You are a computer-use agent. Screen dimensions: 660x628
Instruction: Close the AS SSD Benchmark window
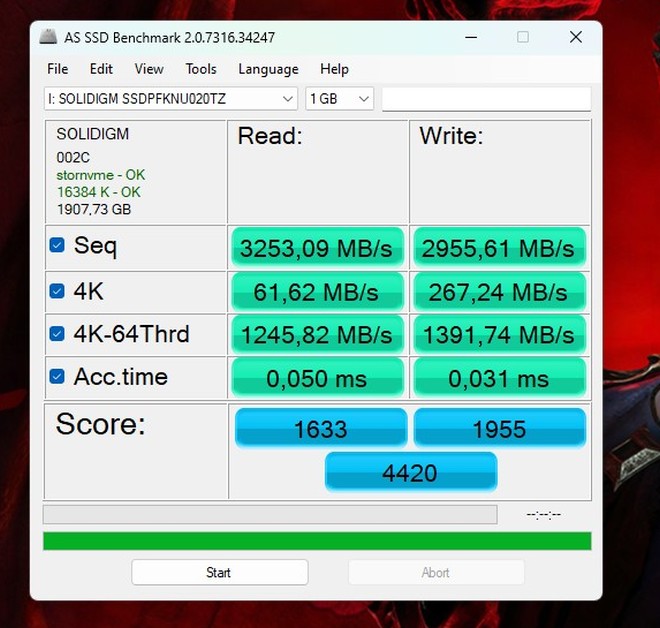(575, 38)
